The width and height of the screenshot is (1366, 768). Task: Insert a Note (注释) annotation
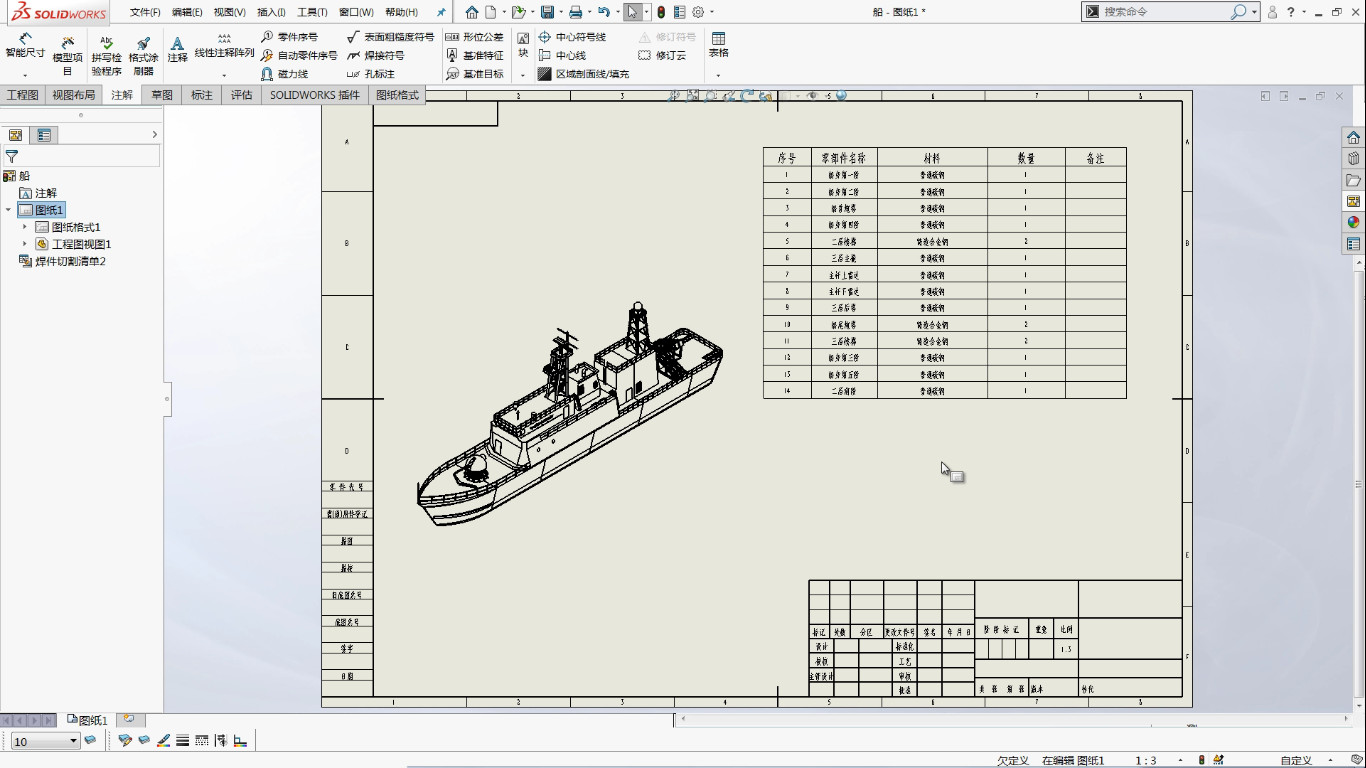(177, 50)
